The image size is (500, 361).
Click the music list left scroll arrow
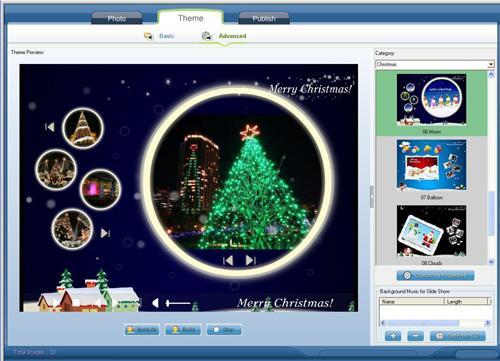[x=383, y=323]
